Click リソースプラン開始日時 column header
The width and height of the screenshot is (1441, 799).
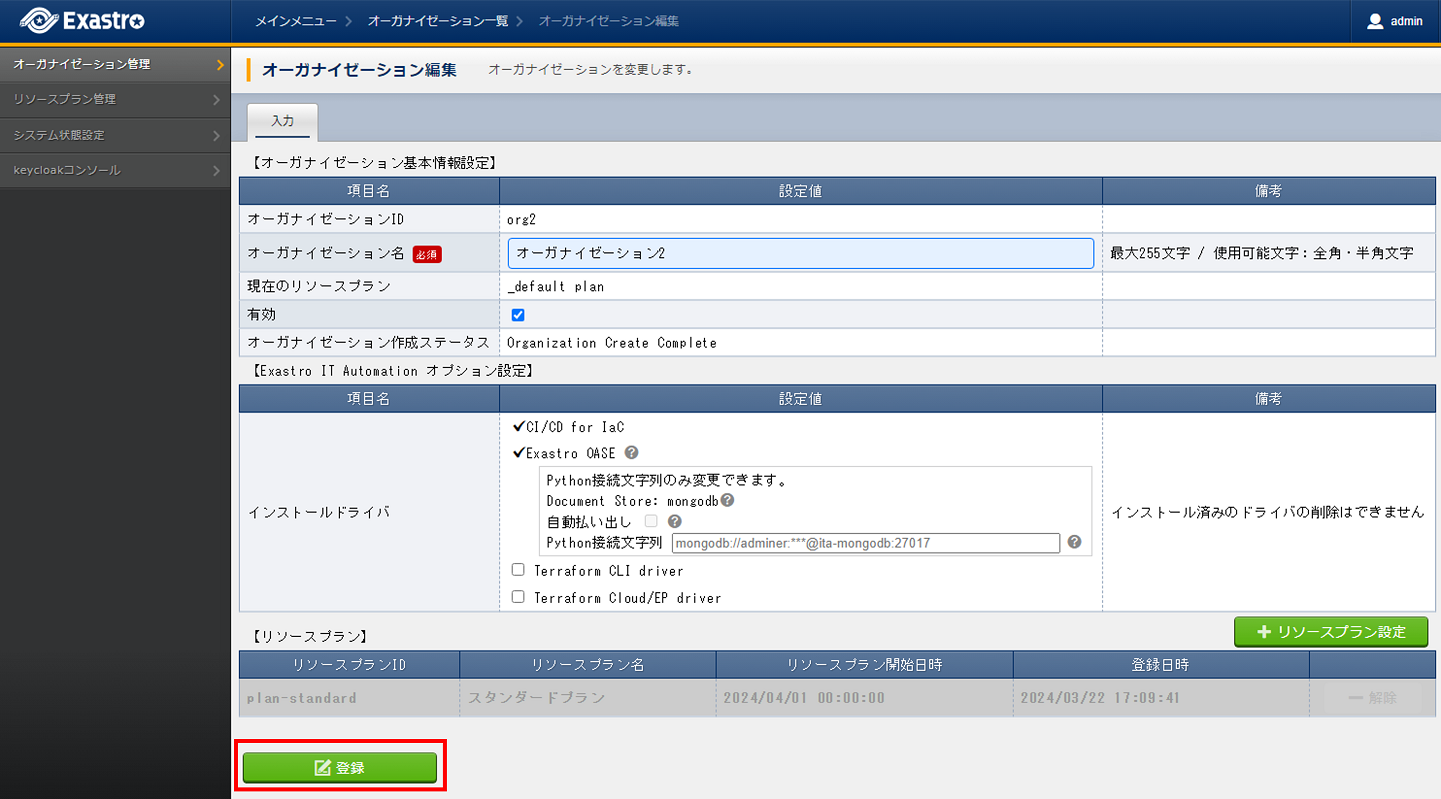[x=865, y=664]
